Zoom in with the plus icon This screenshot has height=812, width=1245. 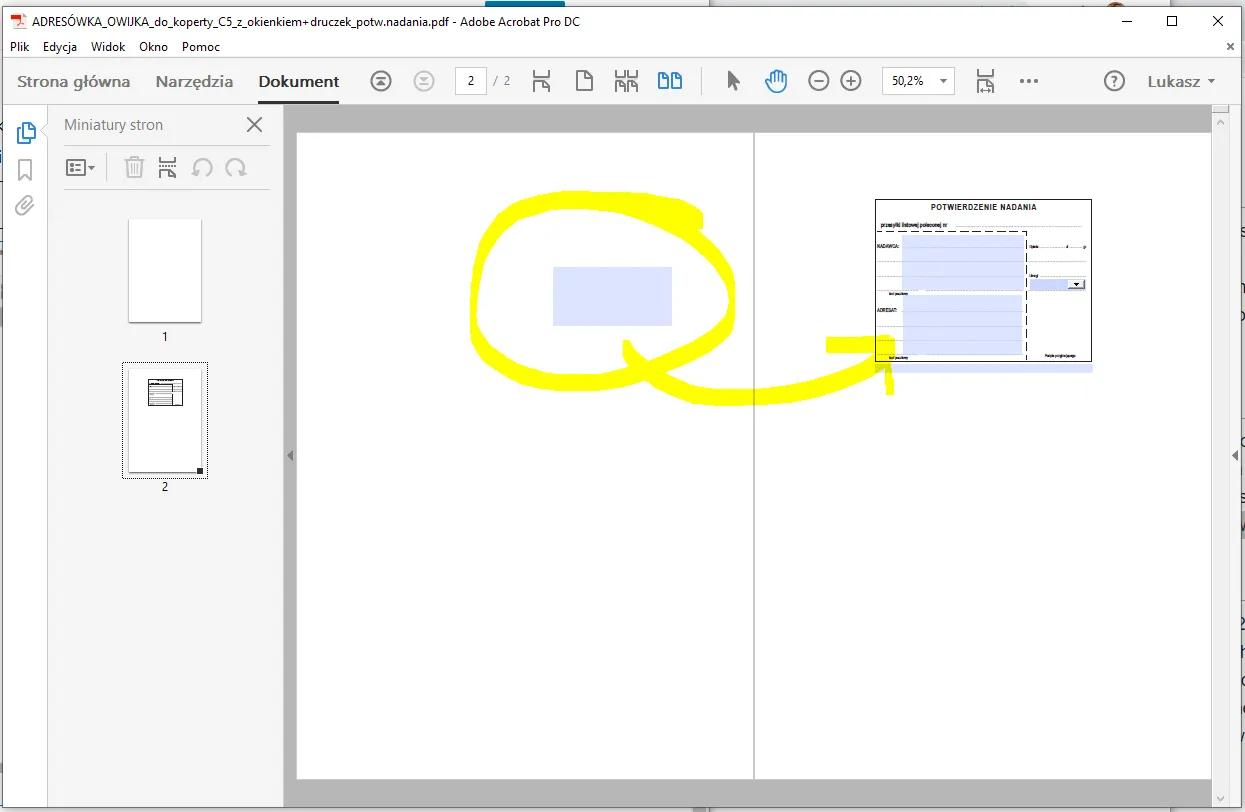[x=851, y=81]
